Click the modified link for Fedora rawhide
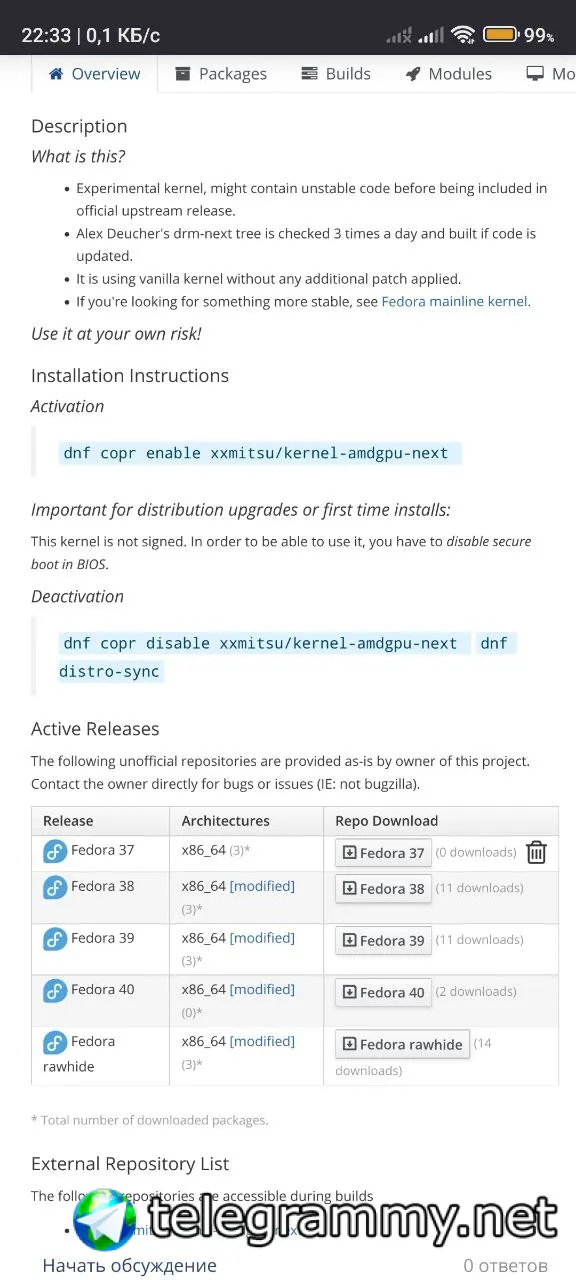 point(262,1041)
